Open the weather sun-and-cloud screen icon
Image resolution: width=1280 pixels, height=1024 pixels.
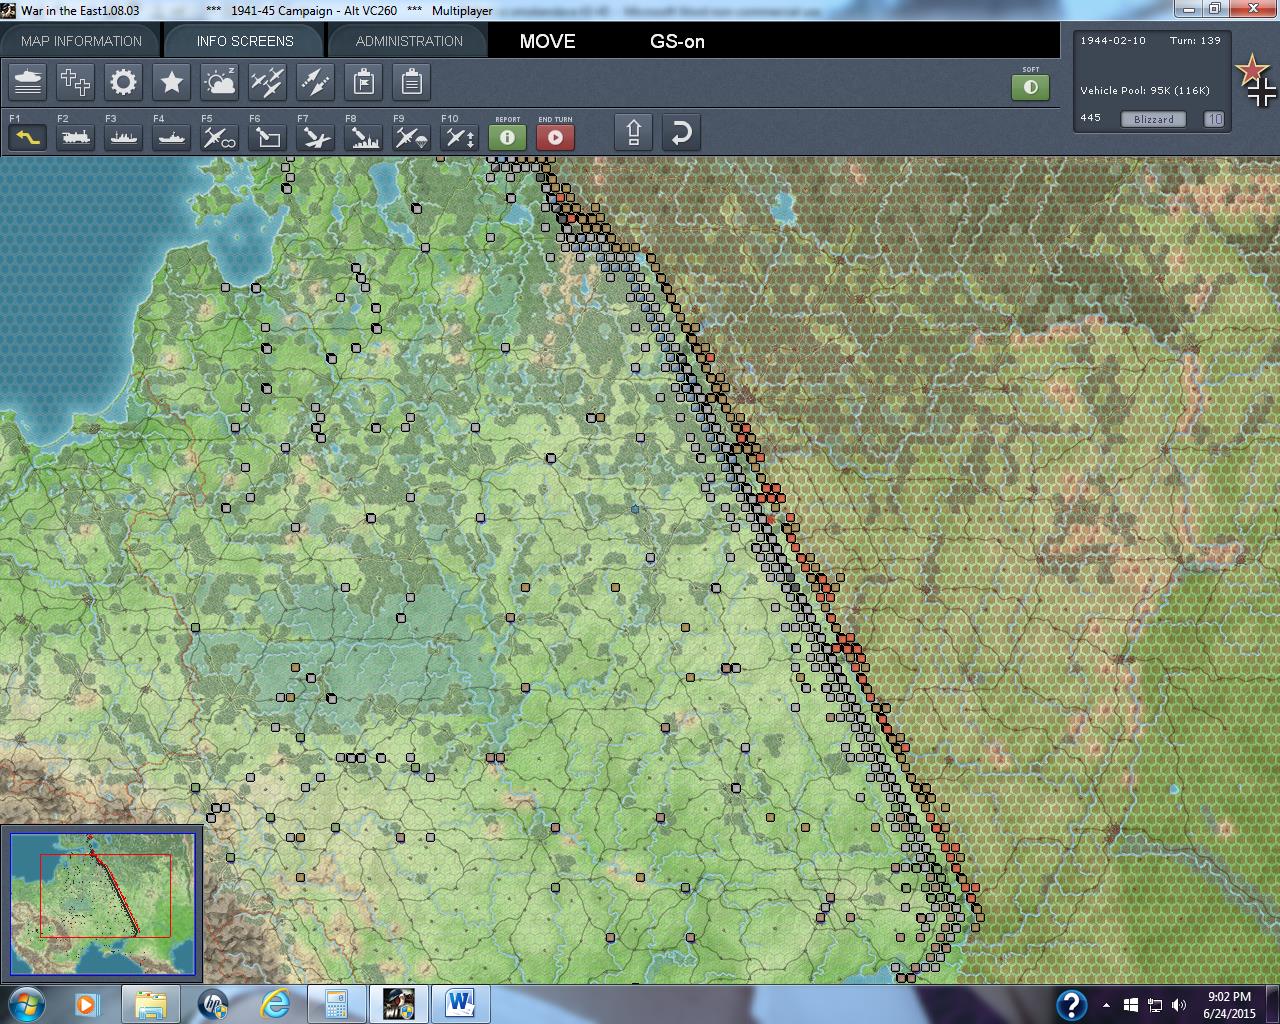(220, 82)
